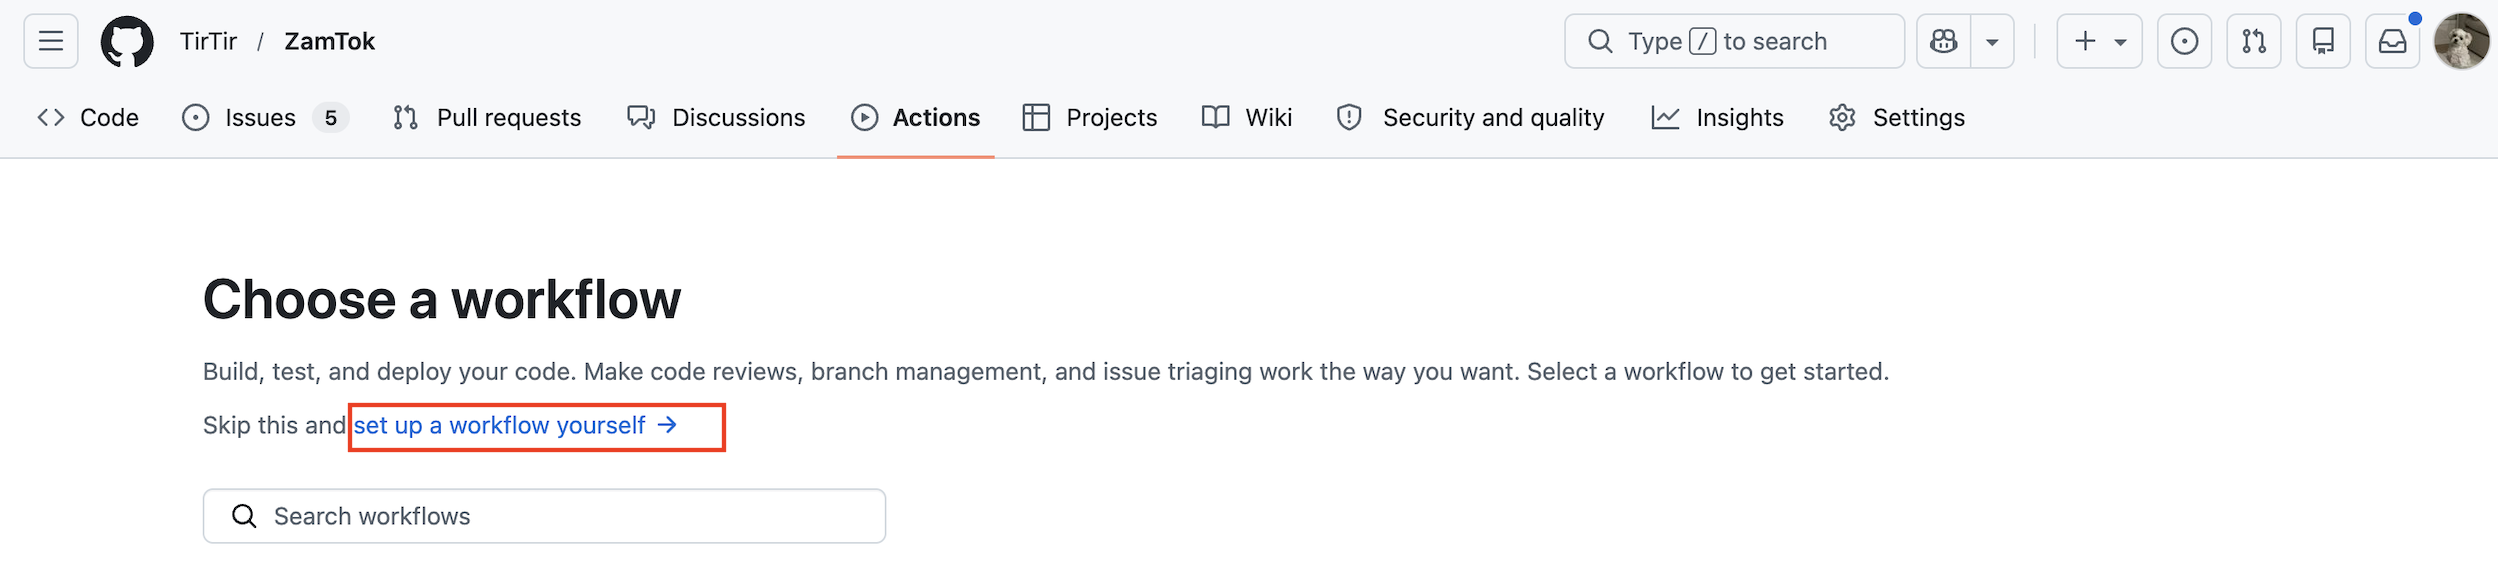Image resolution: width=2498 pixels, height=562 pixels.
Task: Open the Issues tab
Action: click(265, 118)
